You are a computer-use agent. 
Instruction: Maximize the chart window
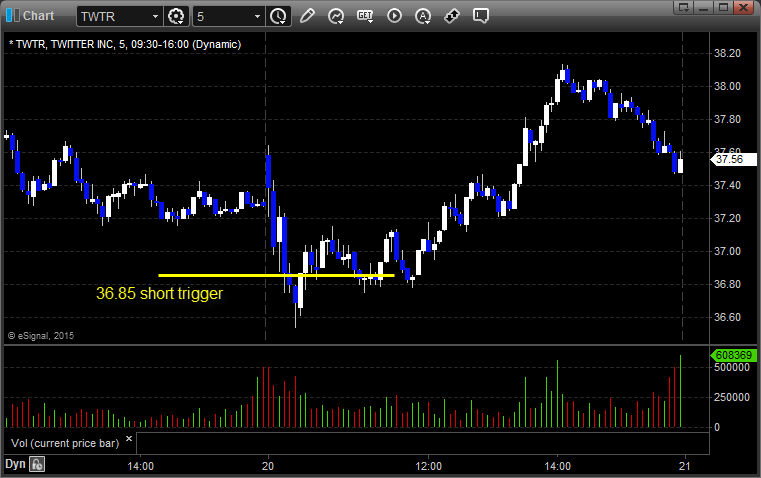[x=723, y=7]
